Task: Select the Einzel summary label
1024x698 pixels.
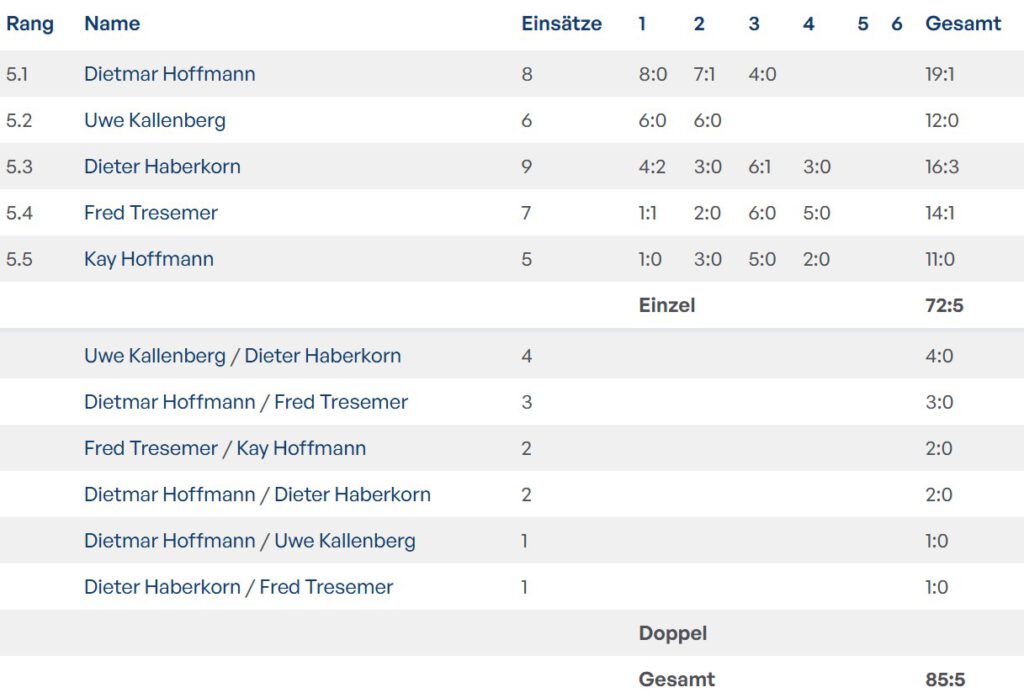Action: tap(666, 306)
